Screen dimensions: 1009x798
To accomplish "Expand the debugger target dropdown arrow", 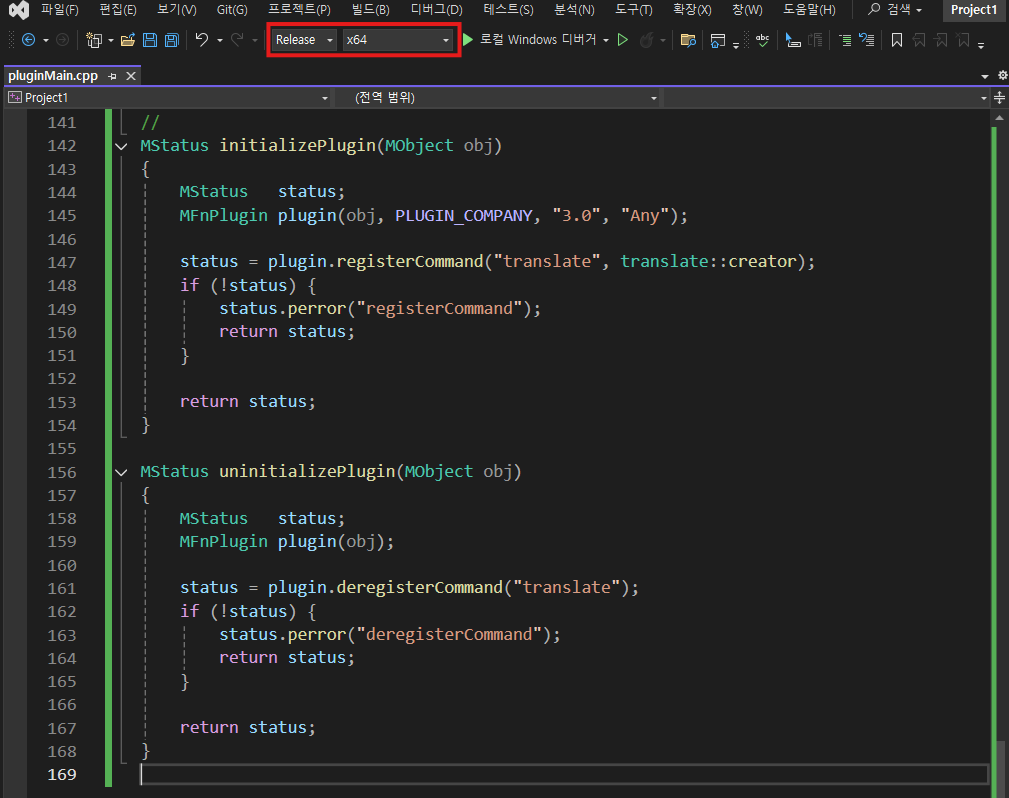I will 606,41.
